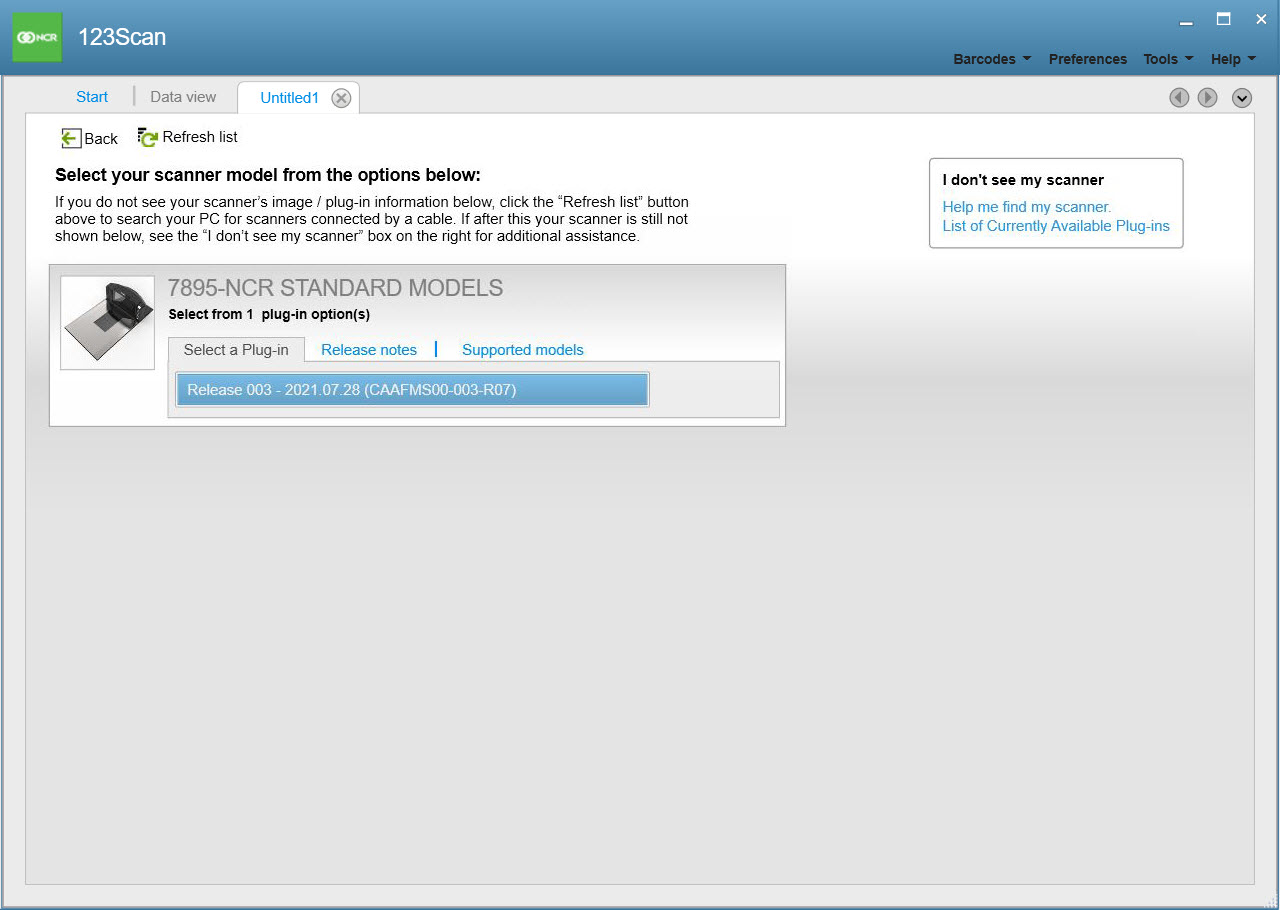Open List of Currently Available Plug-ins

pos(1056,226)
